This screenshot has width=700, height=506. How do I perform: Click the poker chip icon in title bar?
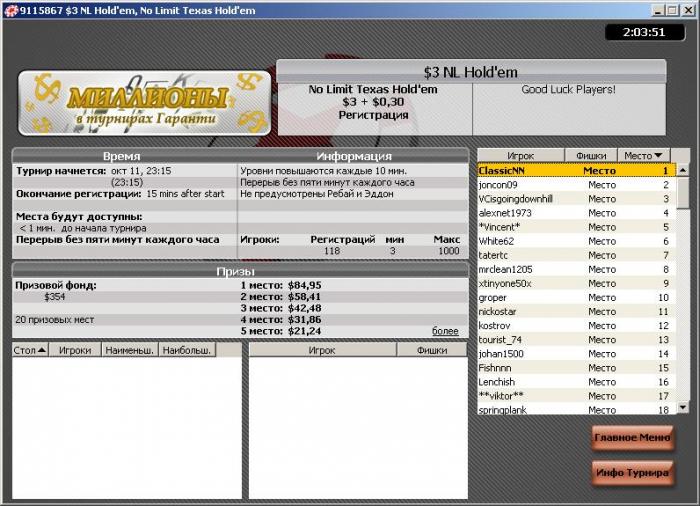point(11,10)
